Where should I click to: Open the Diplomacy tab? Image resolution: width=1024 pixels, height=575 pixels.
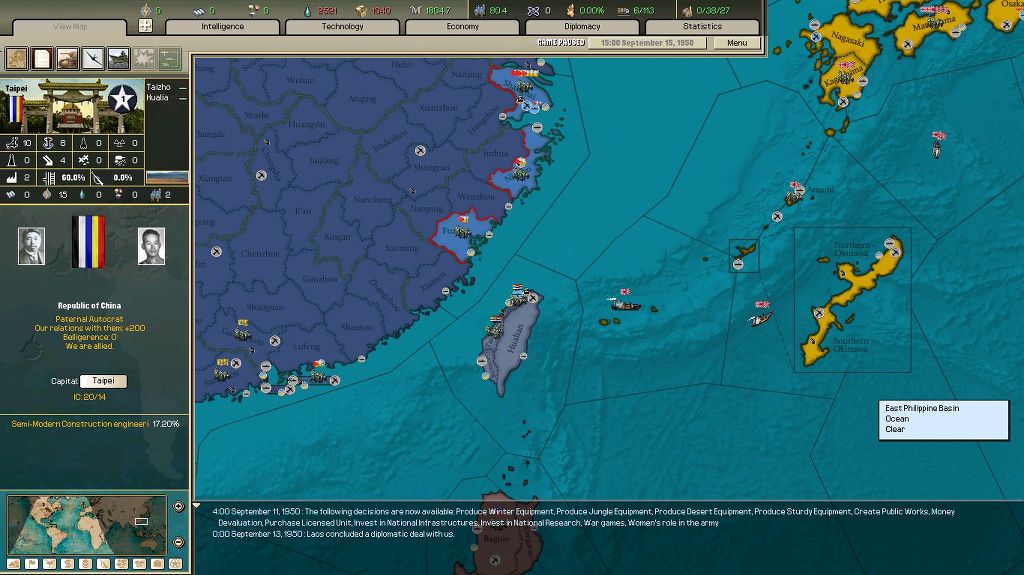582,27
